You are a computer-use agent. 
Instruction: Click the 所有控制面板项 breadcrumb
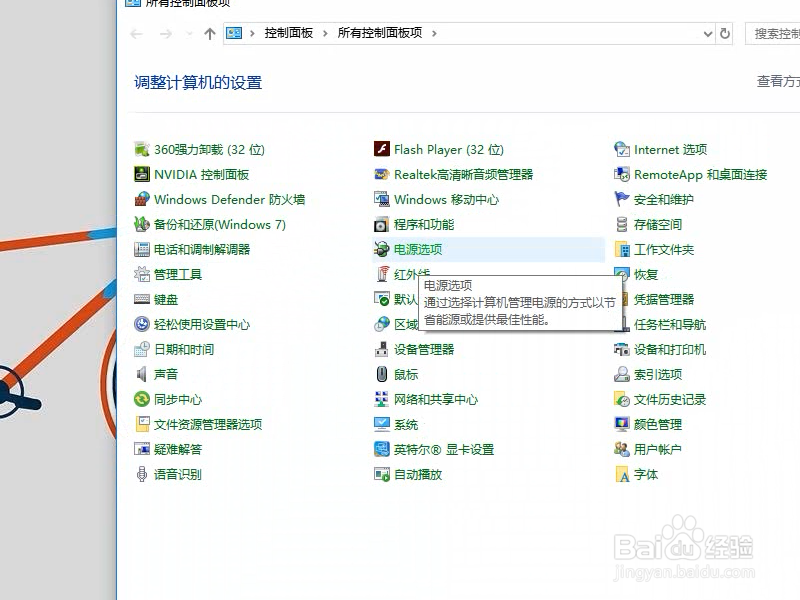pyautogui.click(x=380, y=33)
